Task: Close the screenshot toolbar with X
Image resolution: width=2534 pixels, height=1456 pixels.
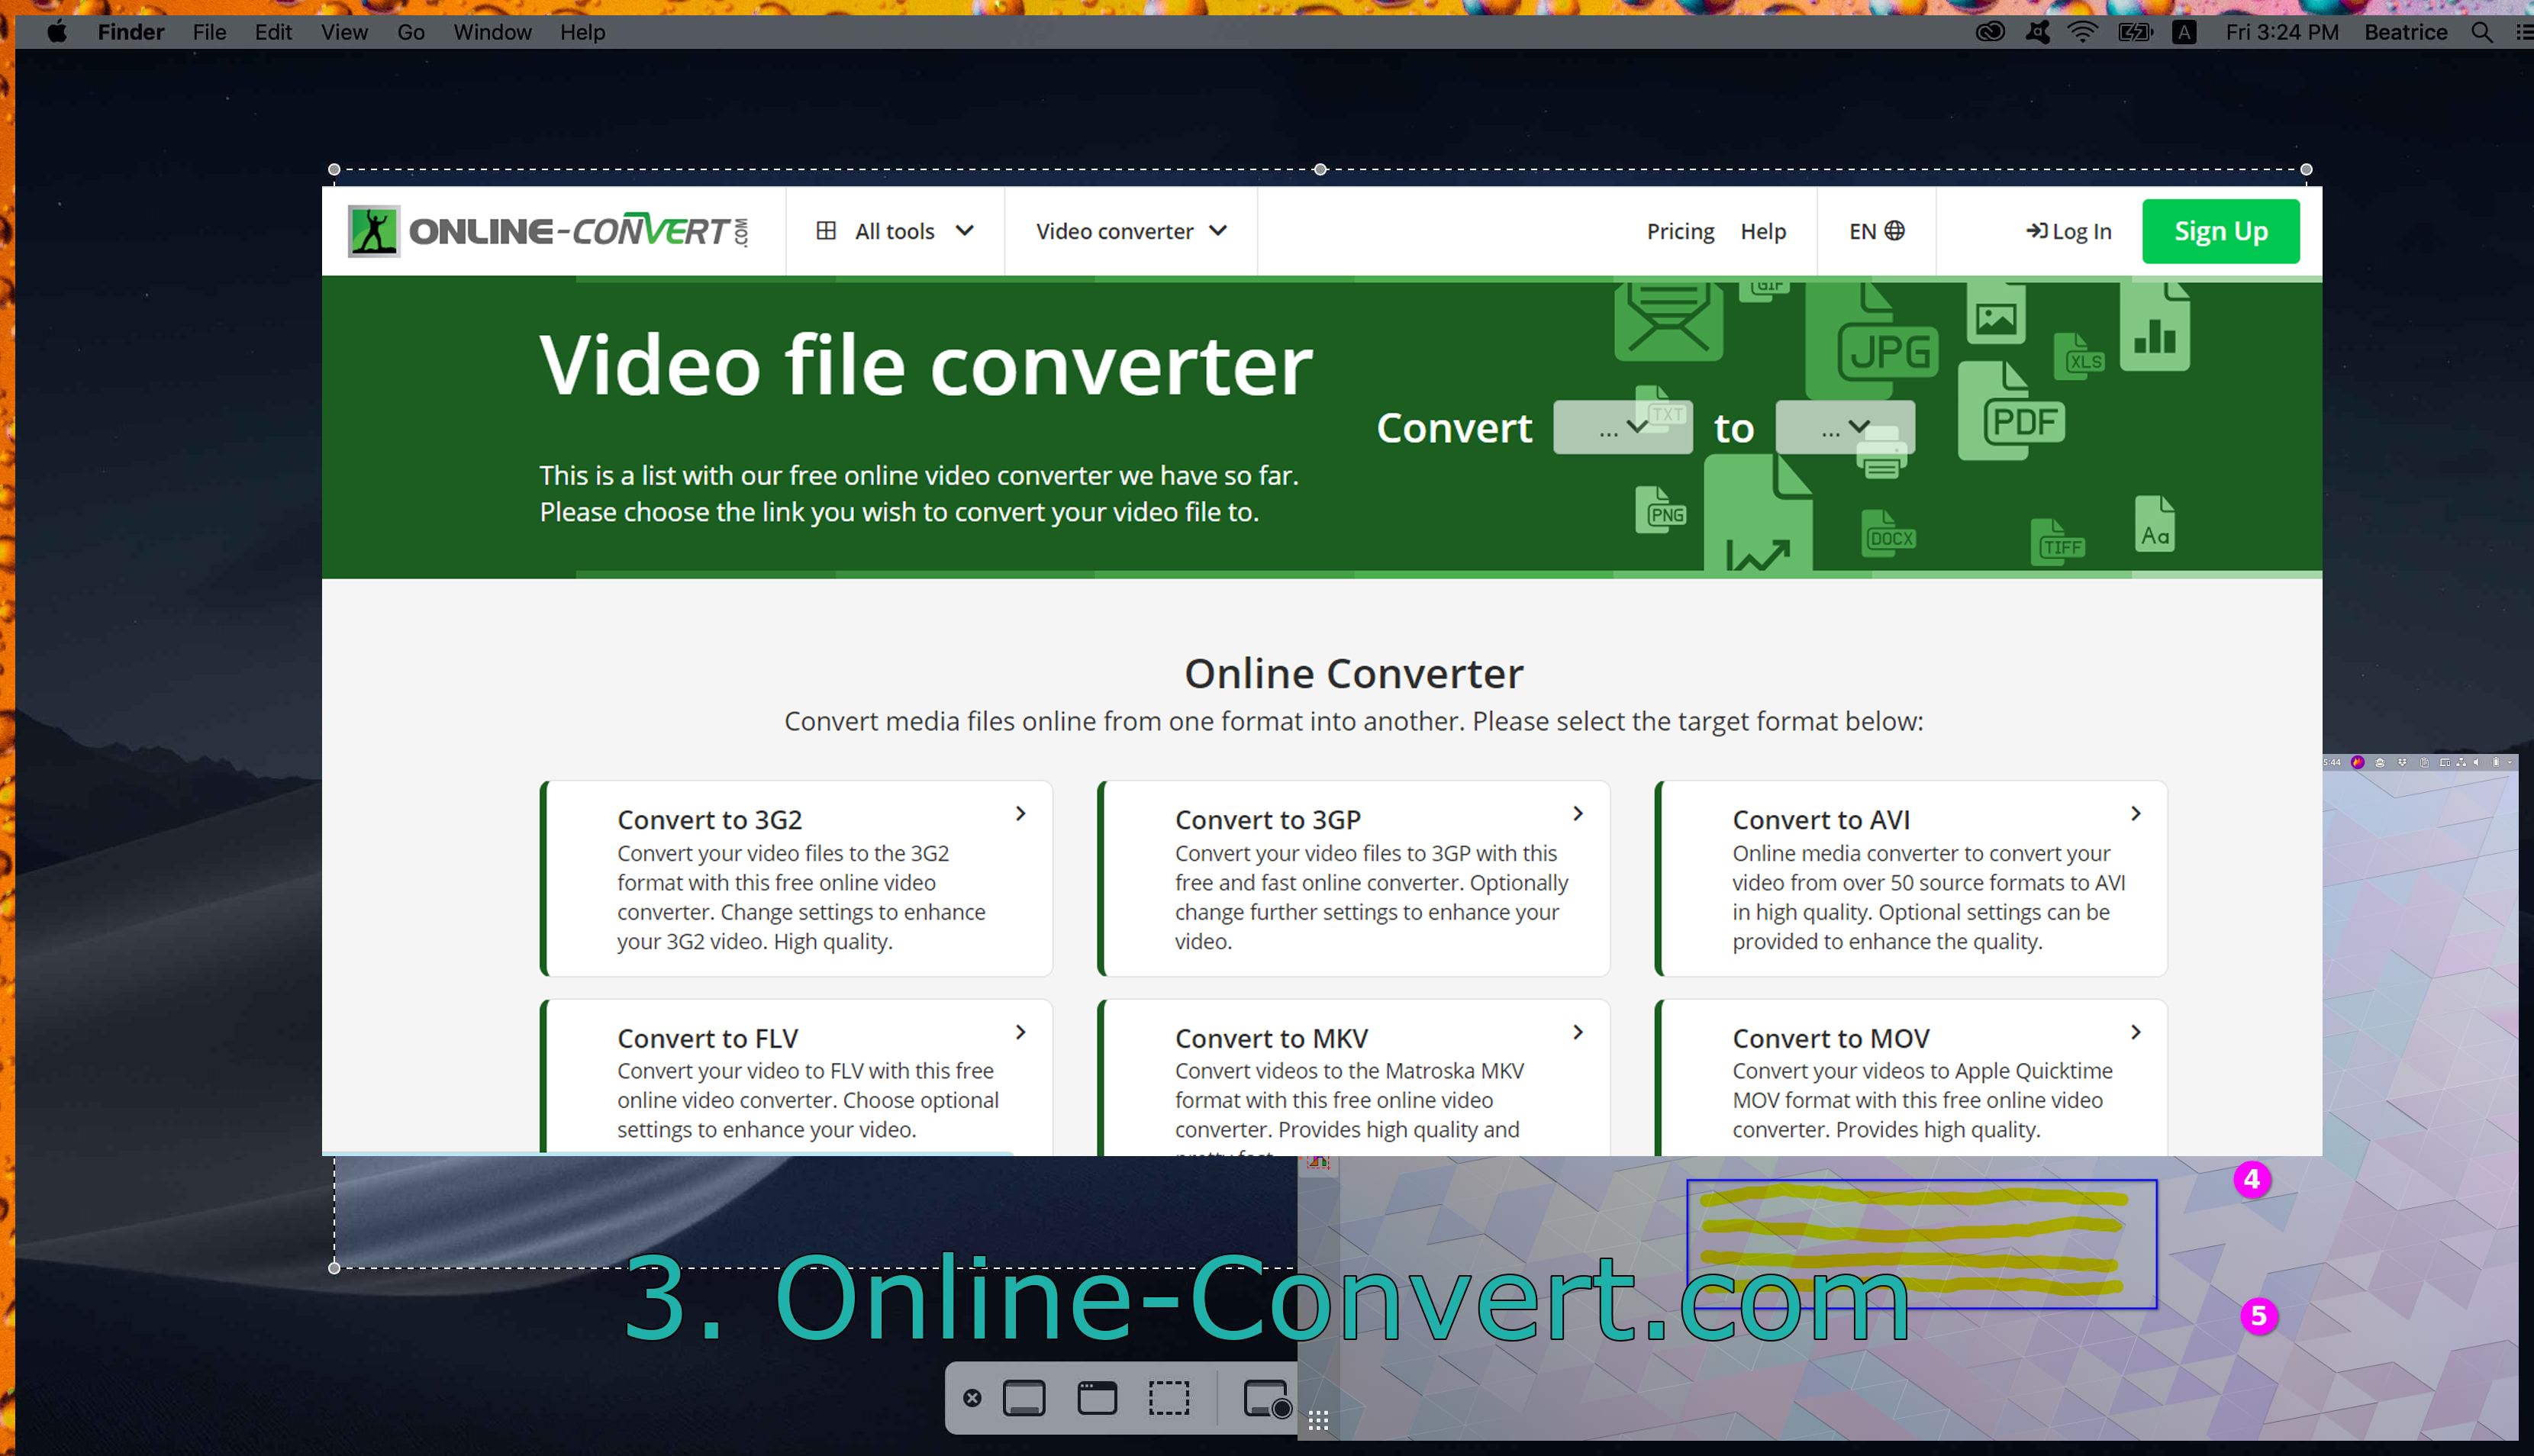Action: [x=972, y=1398]
